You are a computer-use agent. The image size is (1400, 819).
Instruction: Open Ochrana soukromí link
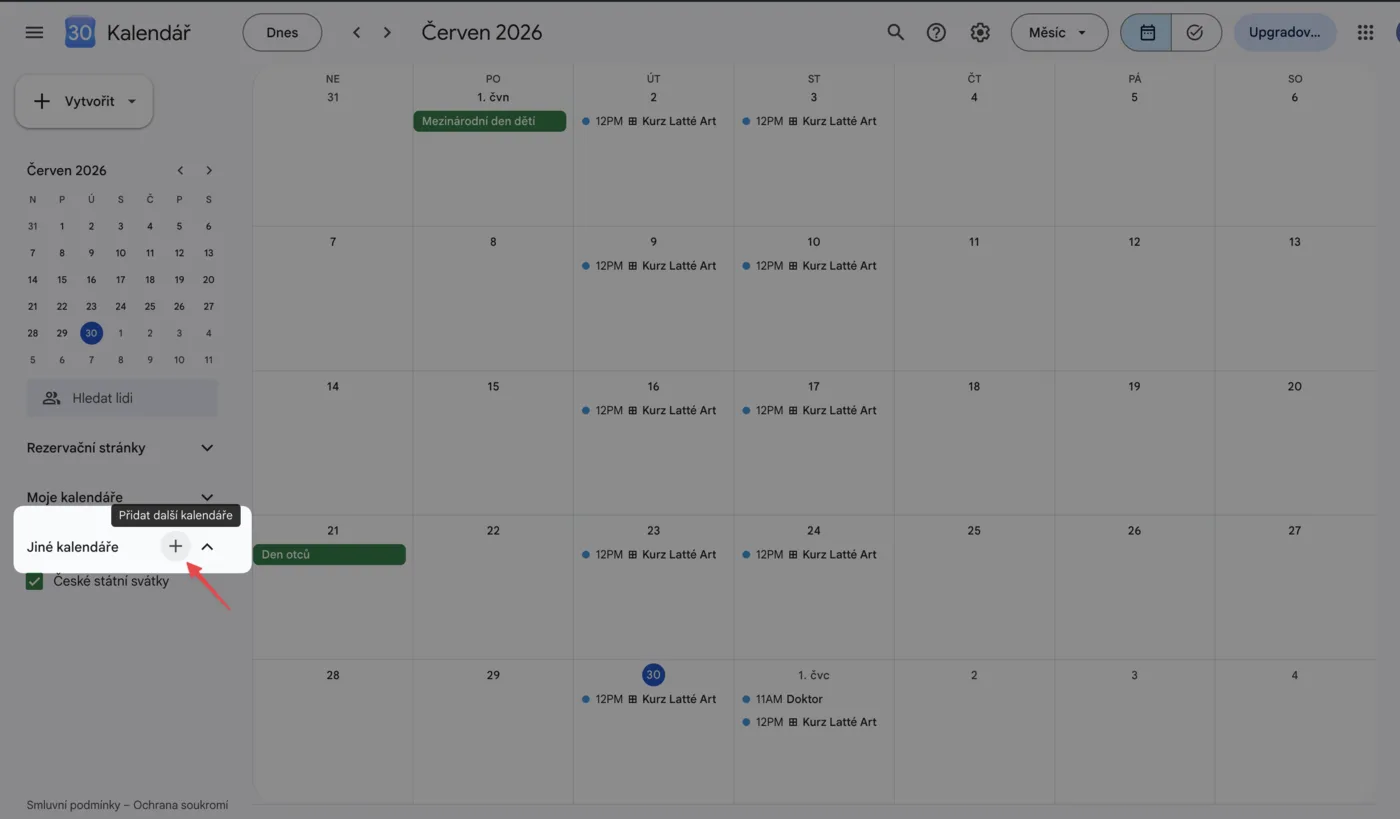(181, 805)
